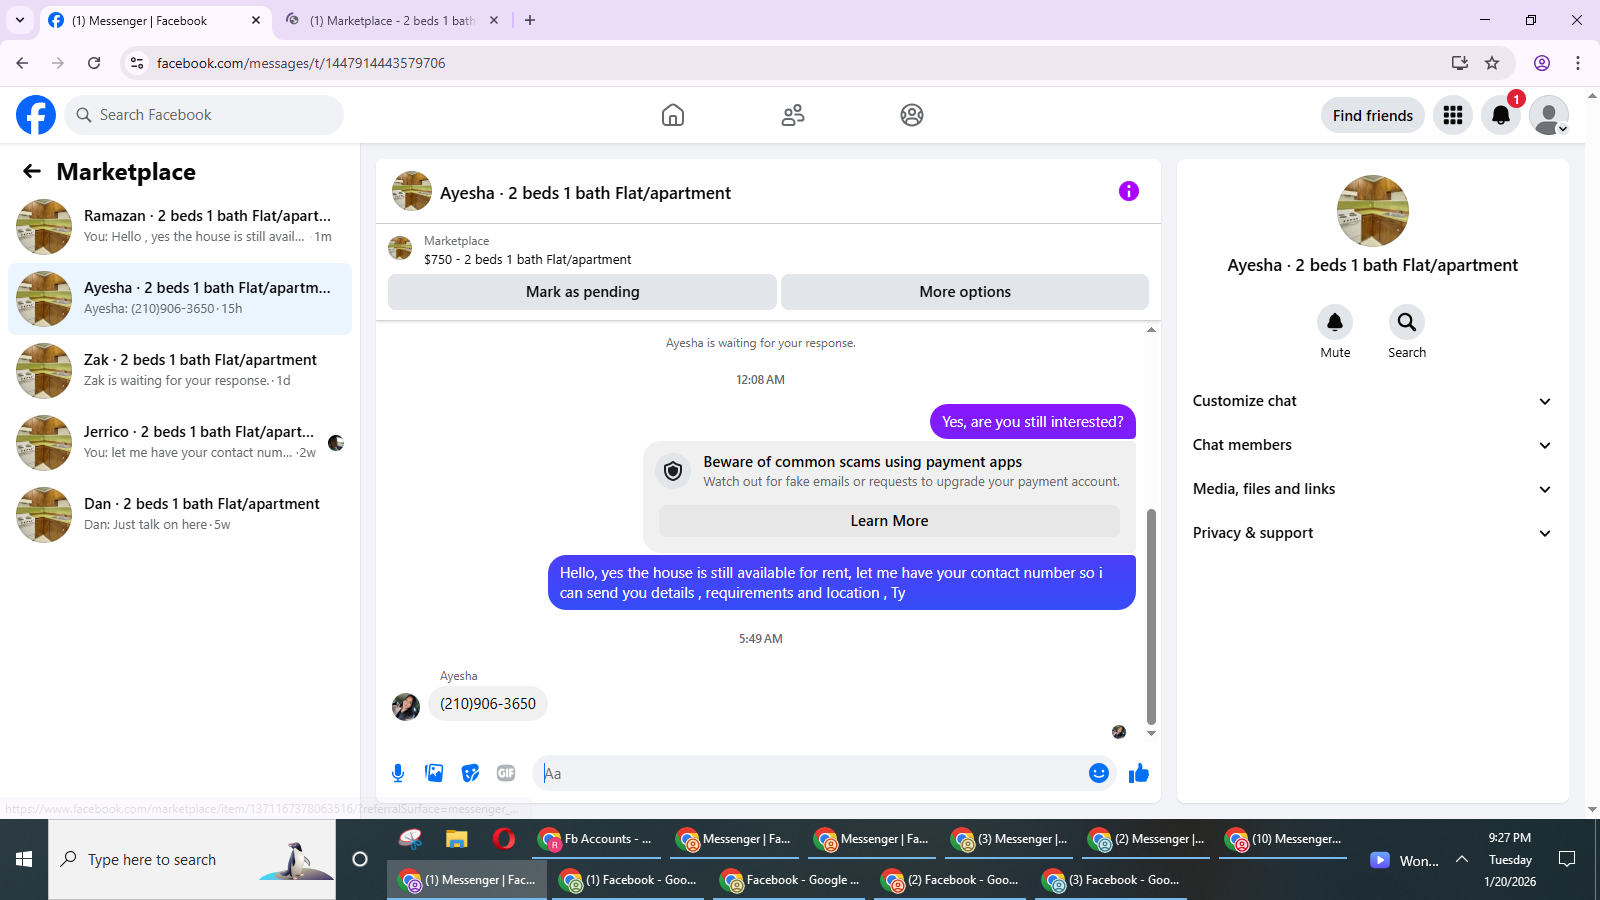Open a new browser tab
The image size is (1600, 900).
pyautogui.click(x=530, y=20)
